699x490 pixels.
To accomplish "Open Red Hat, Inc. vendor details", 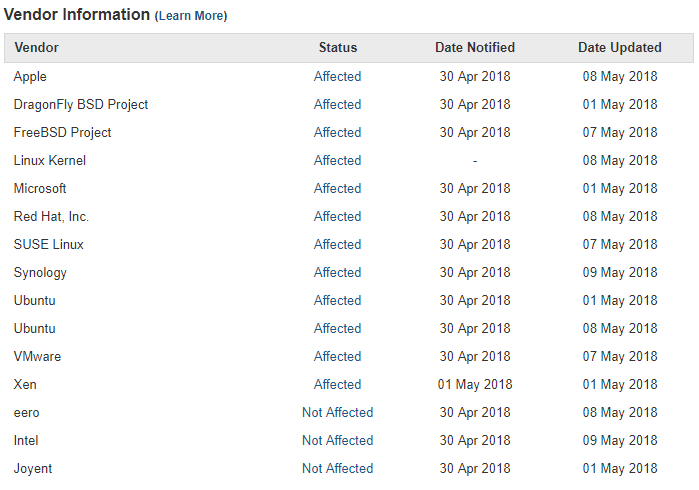I will click(51, 216).
